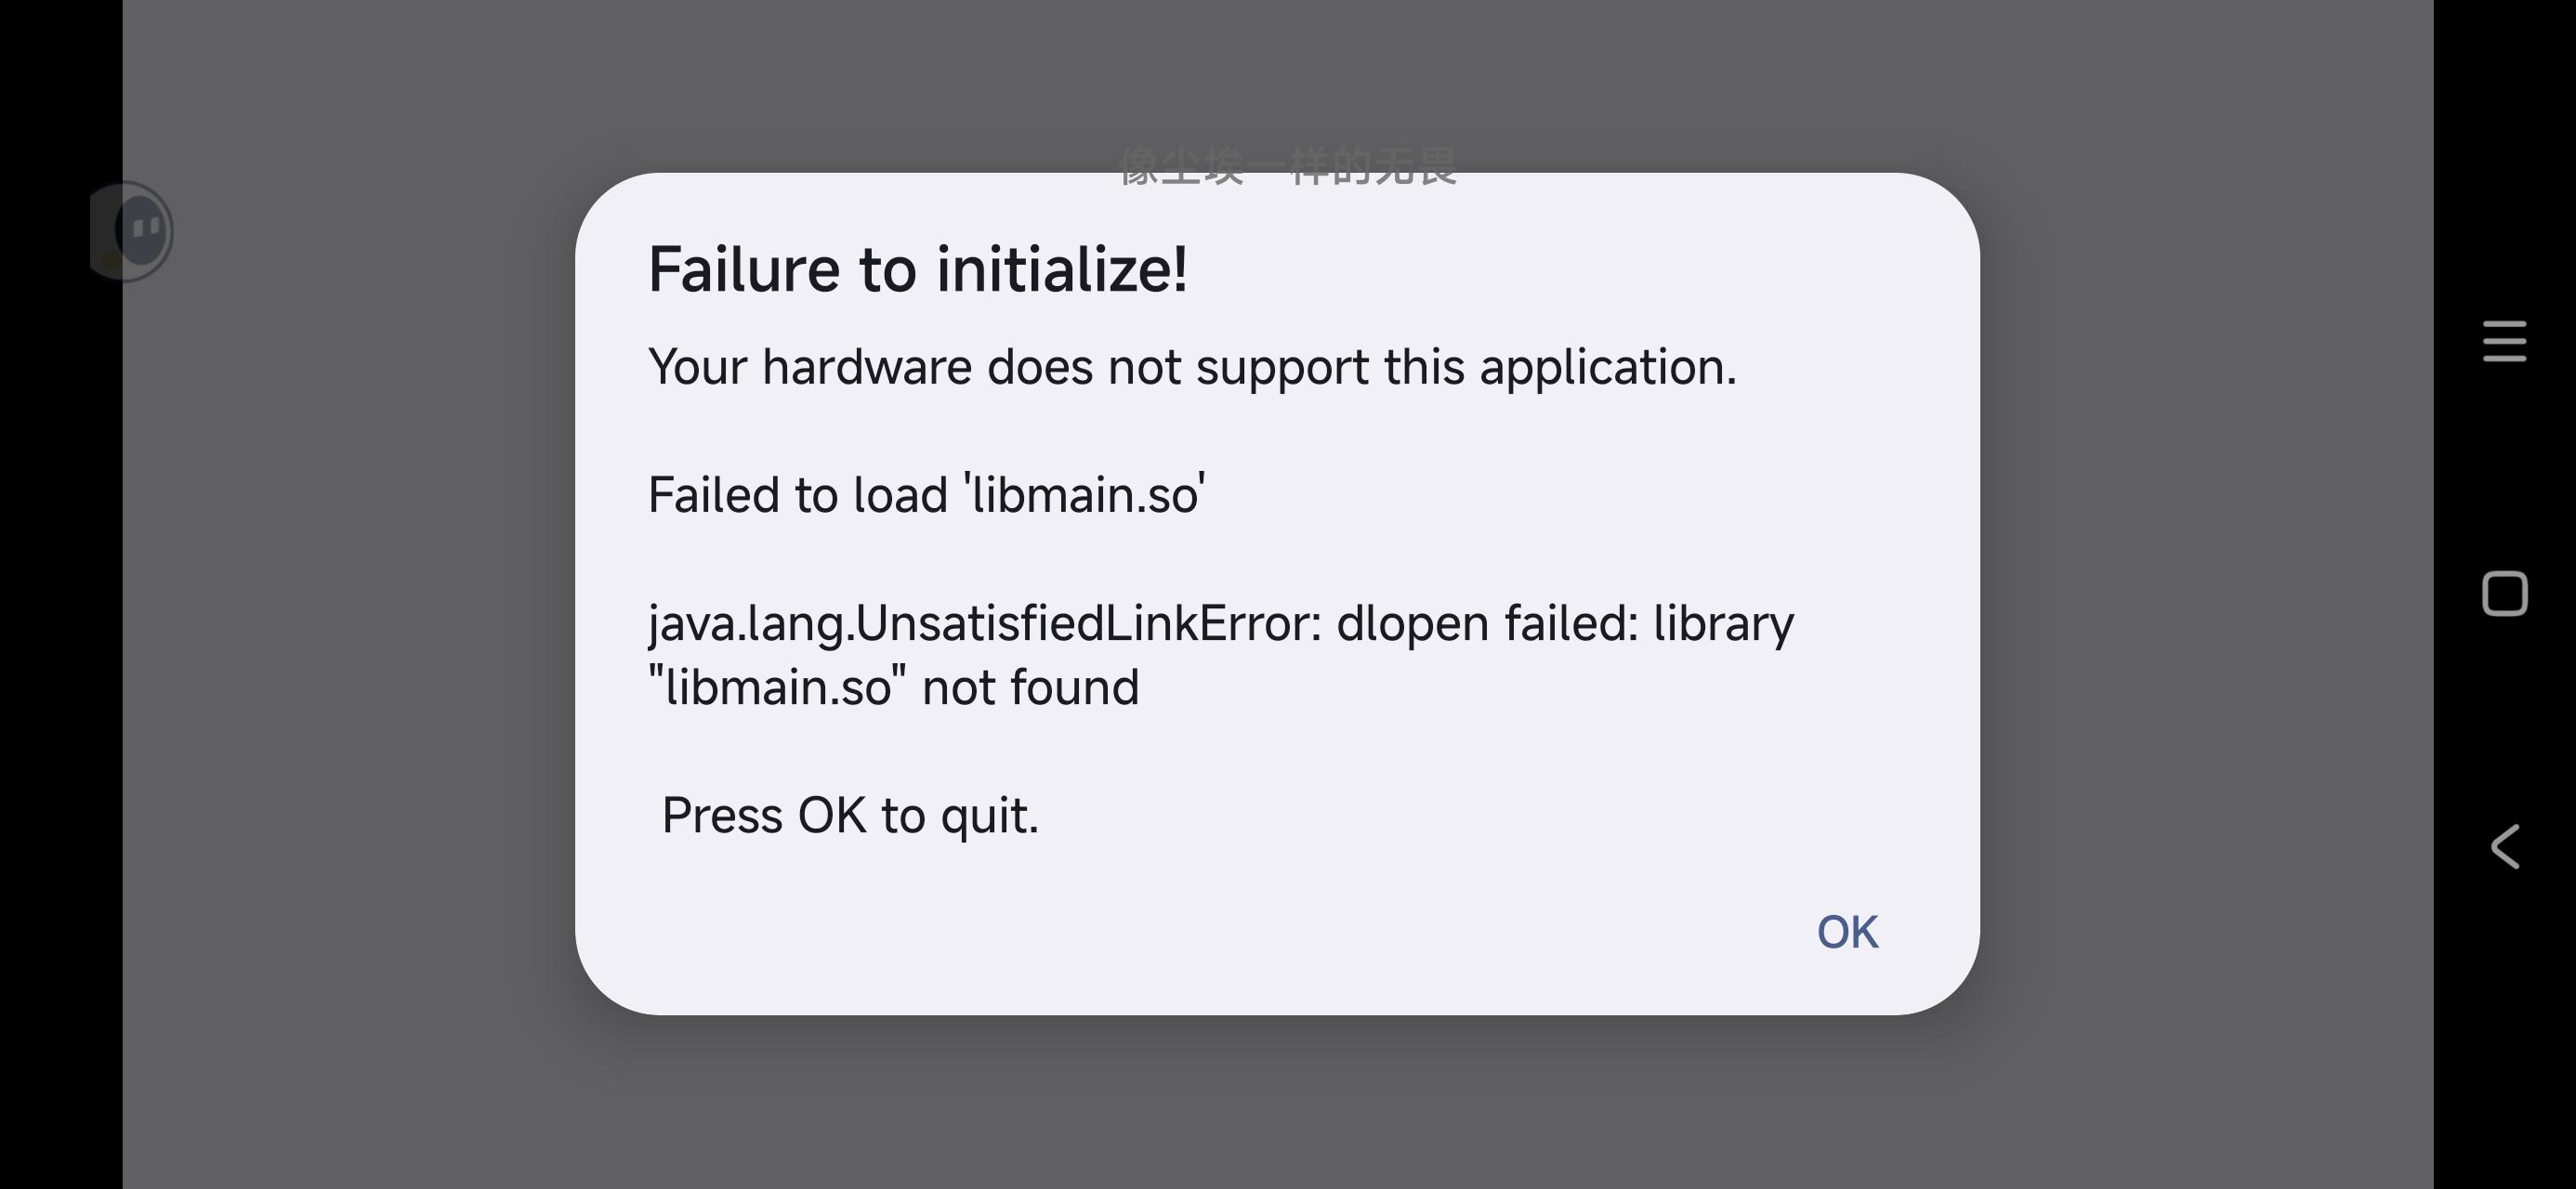This screenshot has height=1189, width=2576.
Task: Tap empty dialog space left of OK
Action: [1200, 932]
